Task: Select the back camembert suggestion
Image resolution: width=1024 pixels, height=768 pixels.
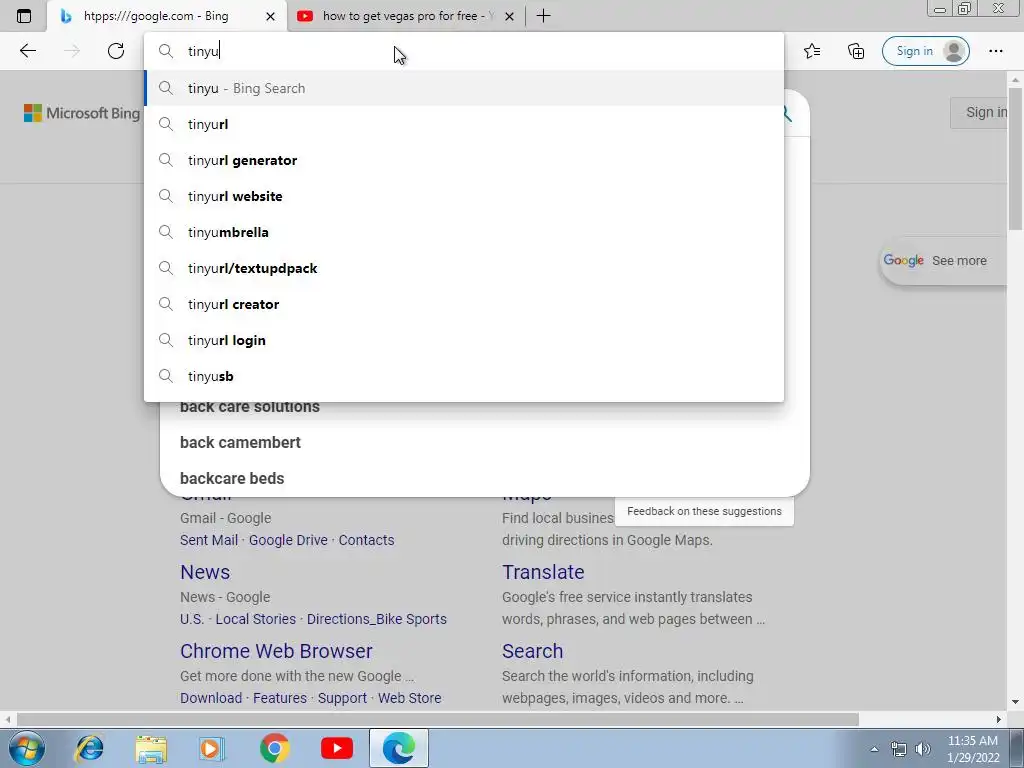Action: click(x=240, y=442)
